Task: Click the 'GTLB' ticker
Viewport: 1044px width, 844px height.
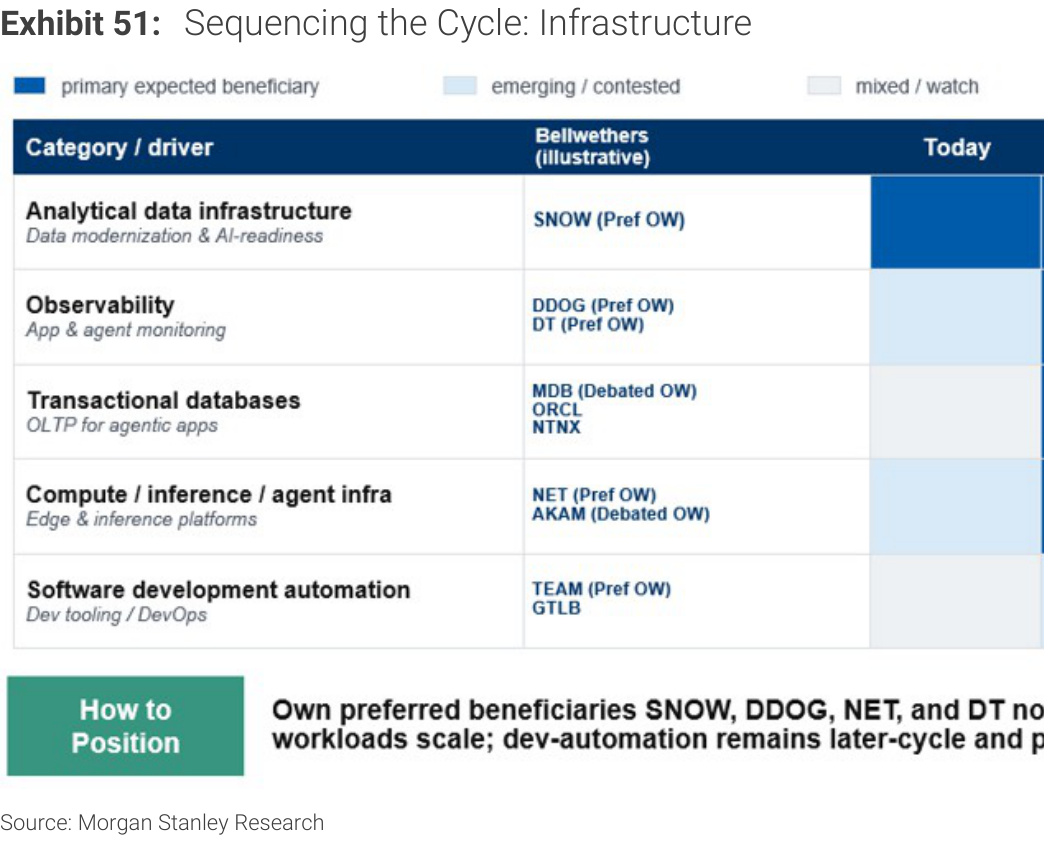Action: 556,608
